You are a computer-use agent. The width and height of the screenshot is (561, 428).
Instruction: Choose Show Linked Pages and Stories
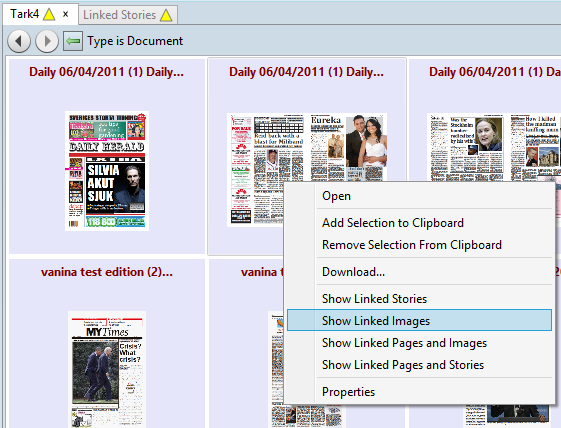[419, 365]
